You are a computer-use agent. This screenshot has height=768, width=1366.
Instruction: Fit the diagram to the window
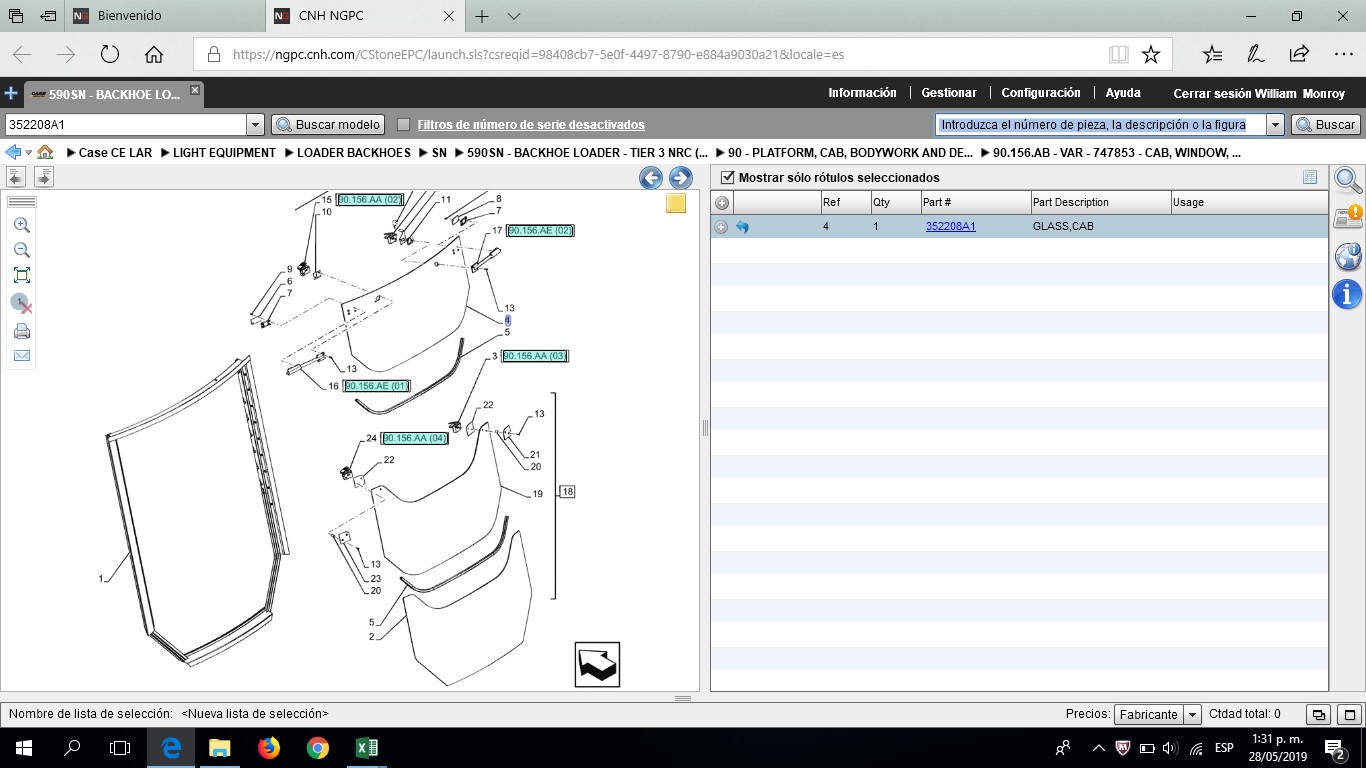(x=21, y=276)
